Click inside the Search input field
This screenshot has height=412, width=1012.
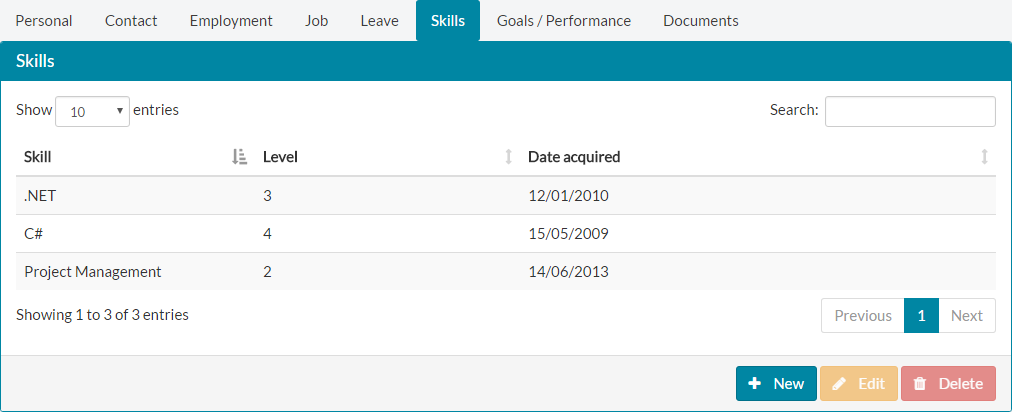pos(909,111)
